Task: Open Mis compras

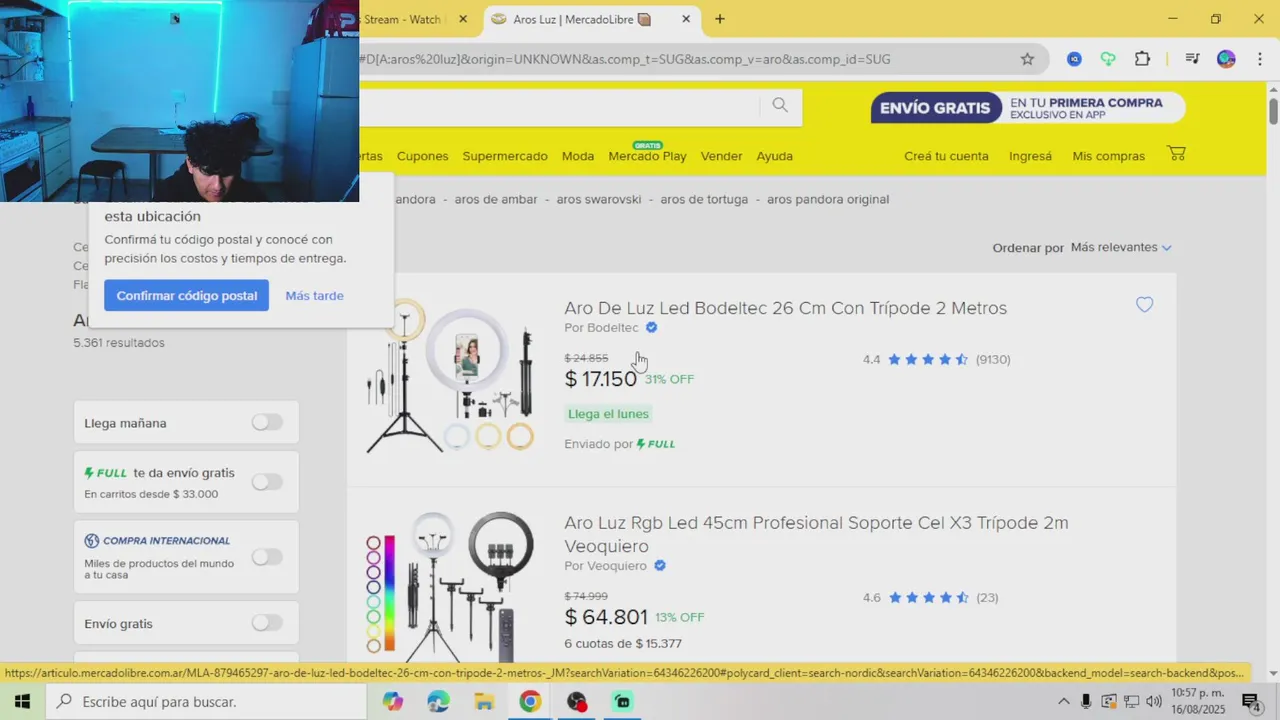Action: [1108, 156]
